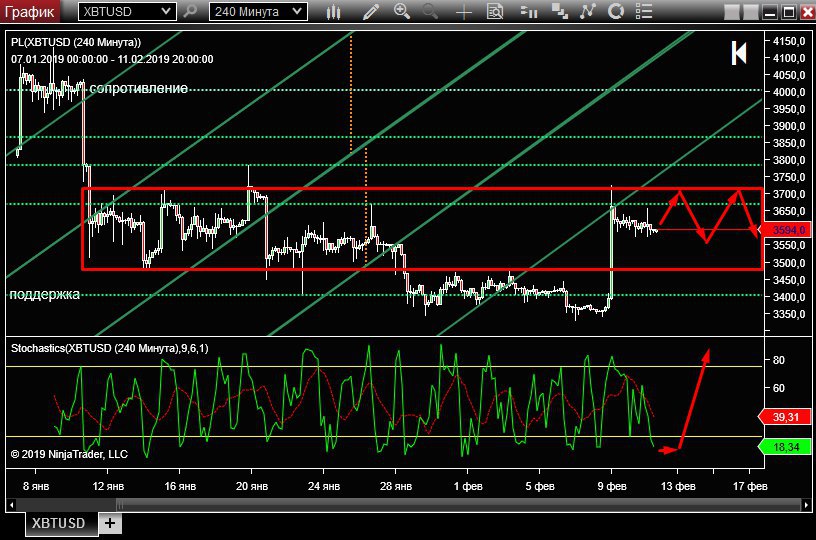Click the red 39,31 stochastics marker
Image resolution: width=816 pixels, height=540 pixels.
785,417
